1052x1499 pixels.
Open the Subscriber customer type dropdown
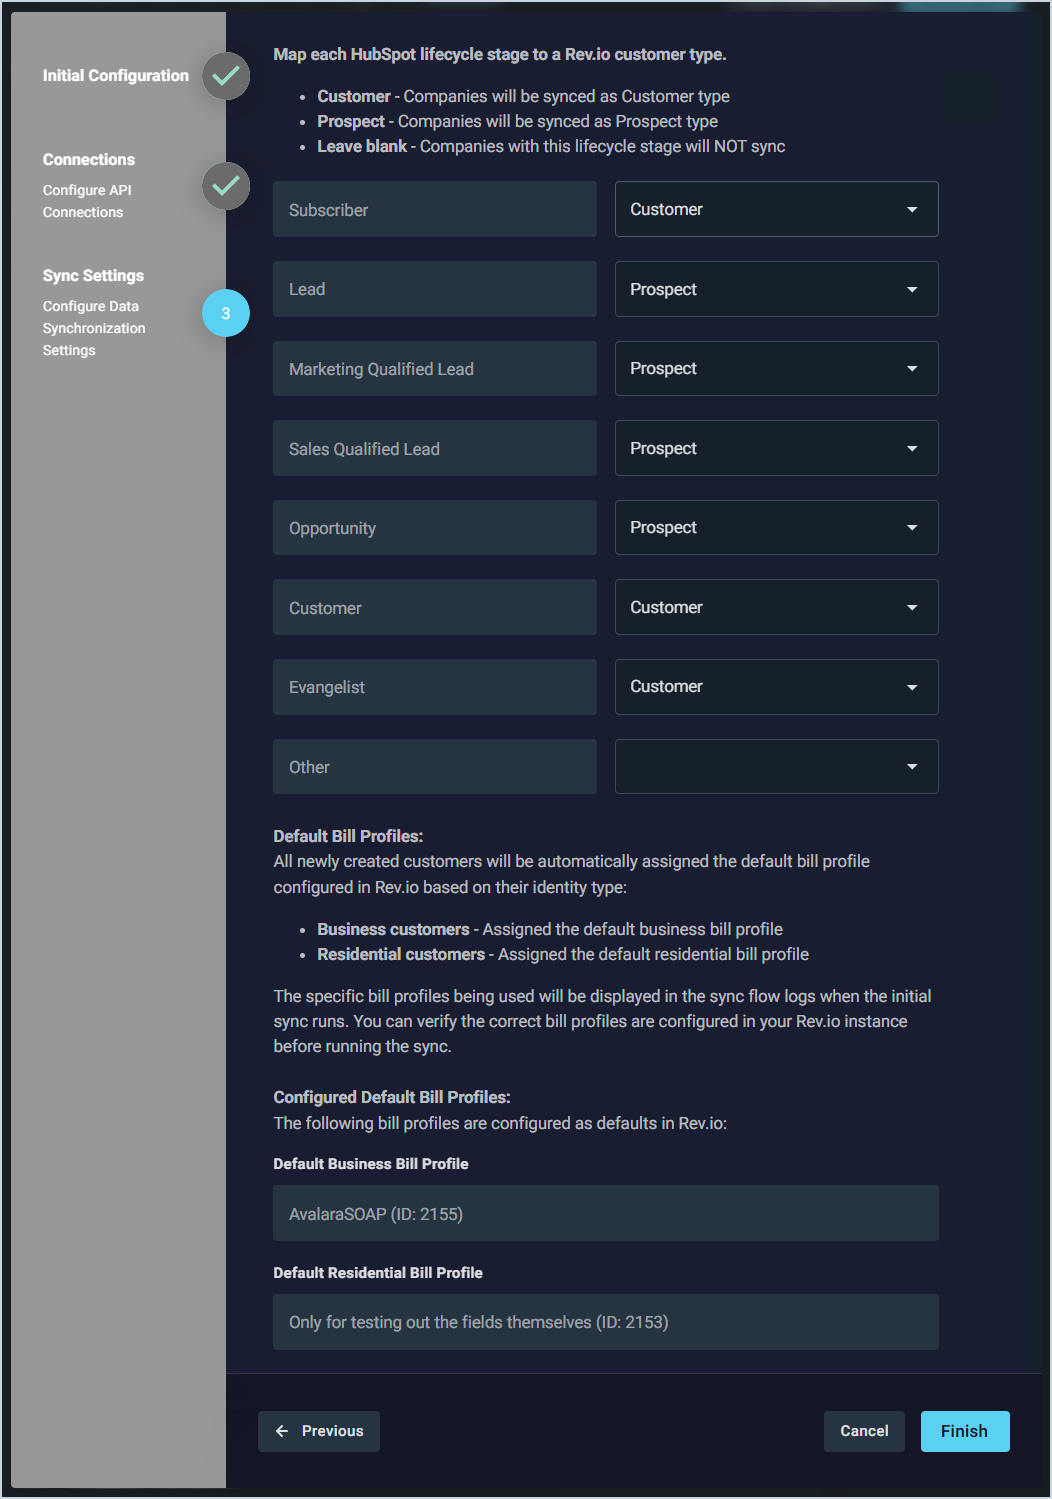pos(776,209)
